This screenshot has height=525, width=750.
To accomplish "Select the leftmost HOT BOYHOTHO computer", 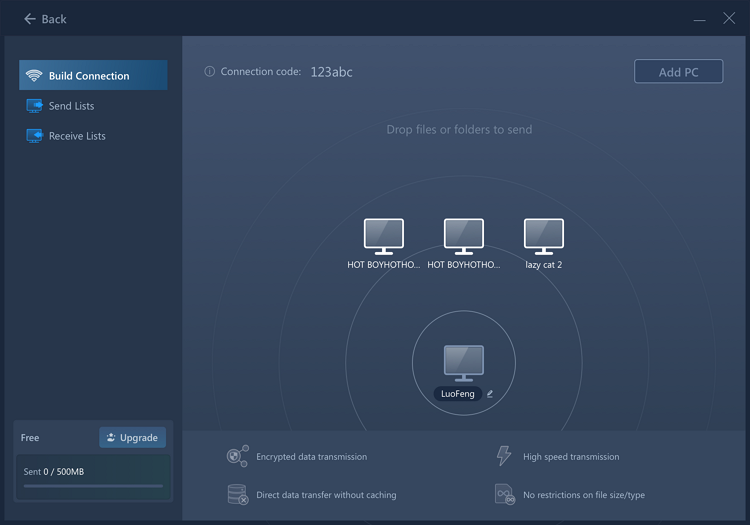I will [x=383, y=236].
